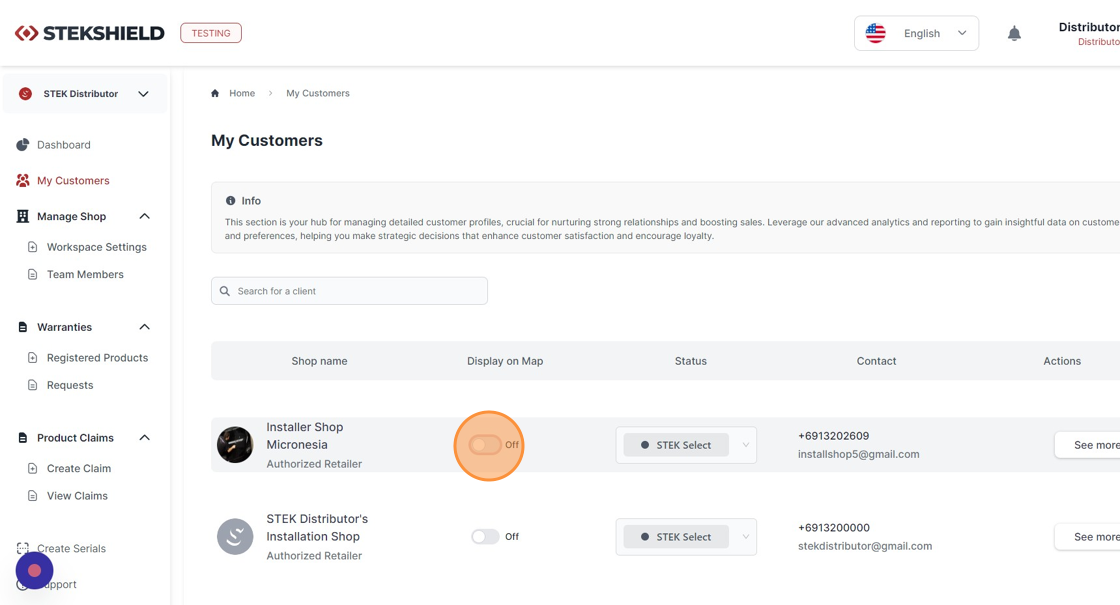The height and width of the screenshot is (605, 1120).
Task: Toggle Display on Map for Installer Shop Micronesia
Action: pyautogui.click(x=485, y=445)
